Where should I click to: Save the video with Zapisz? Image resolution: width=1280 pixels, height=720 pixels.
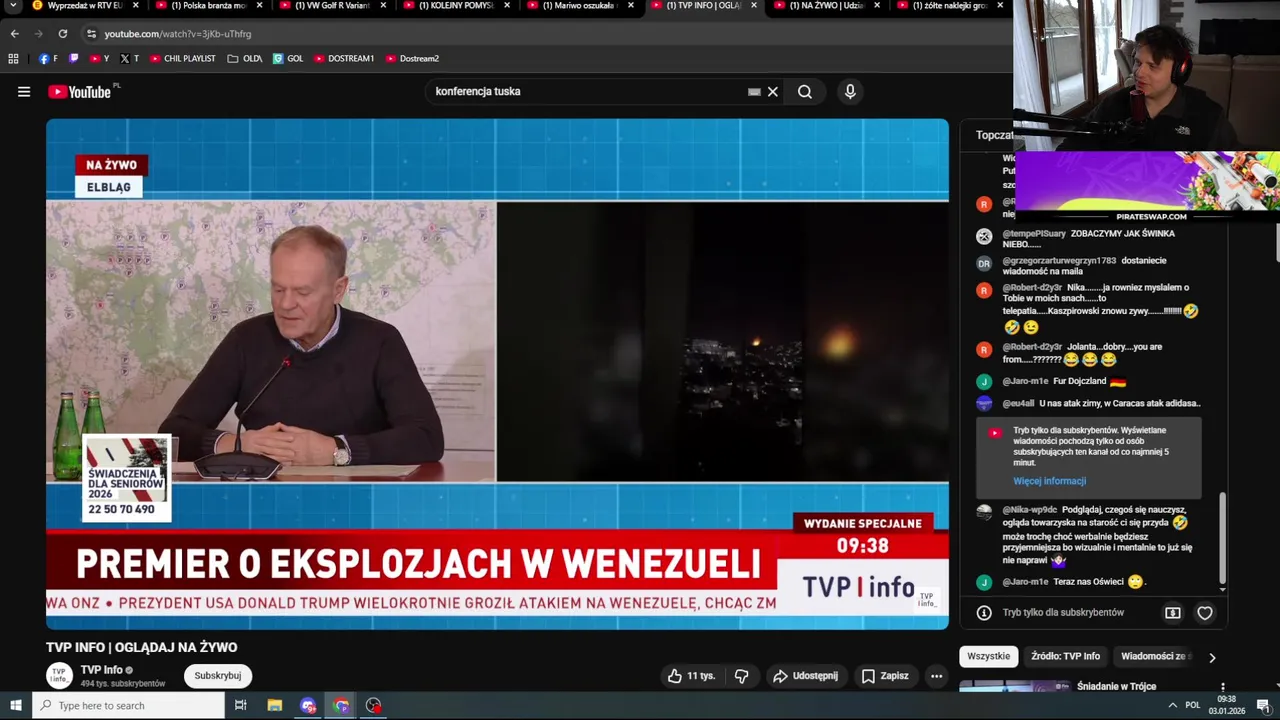pos(885,676)
